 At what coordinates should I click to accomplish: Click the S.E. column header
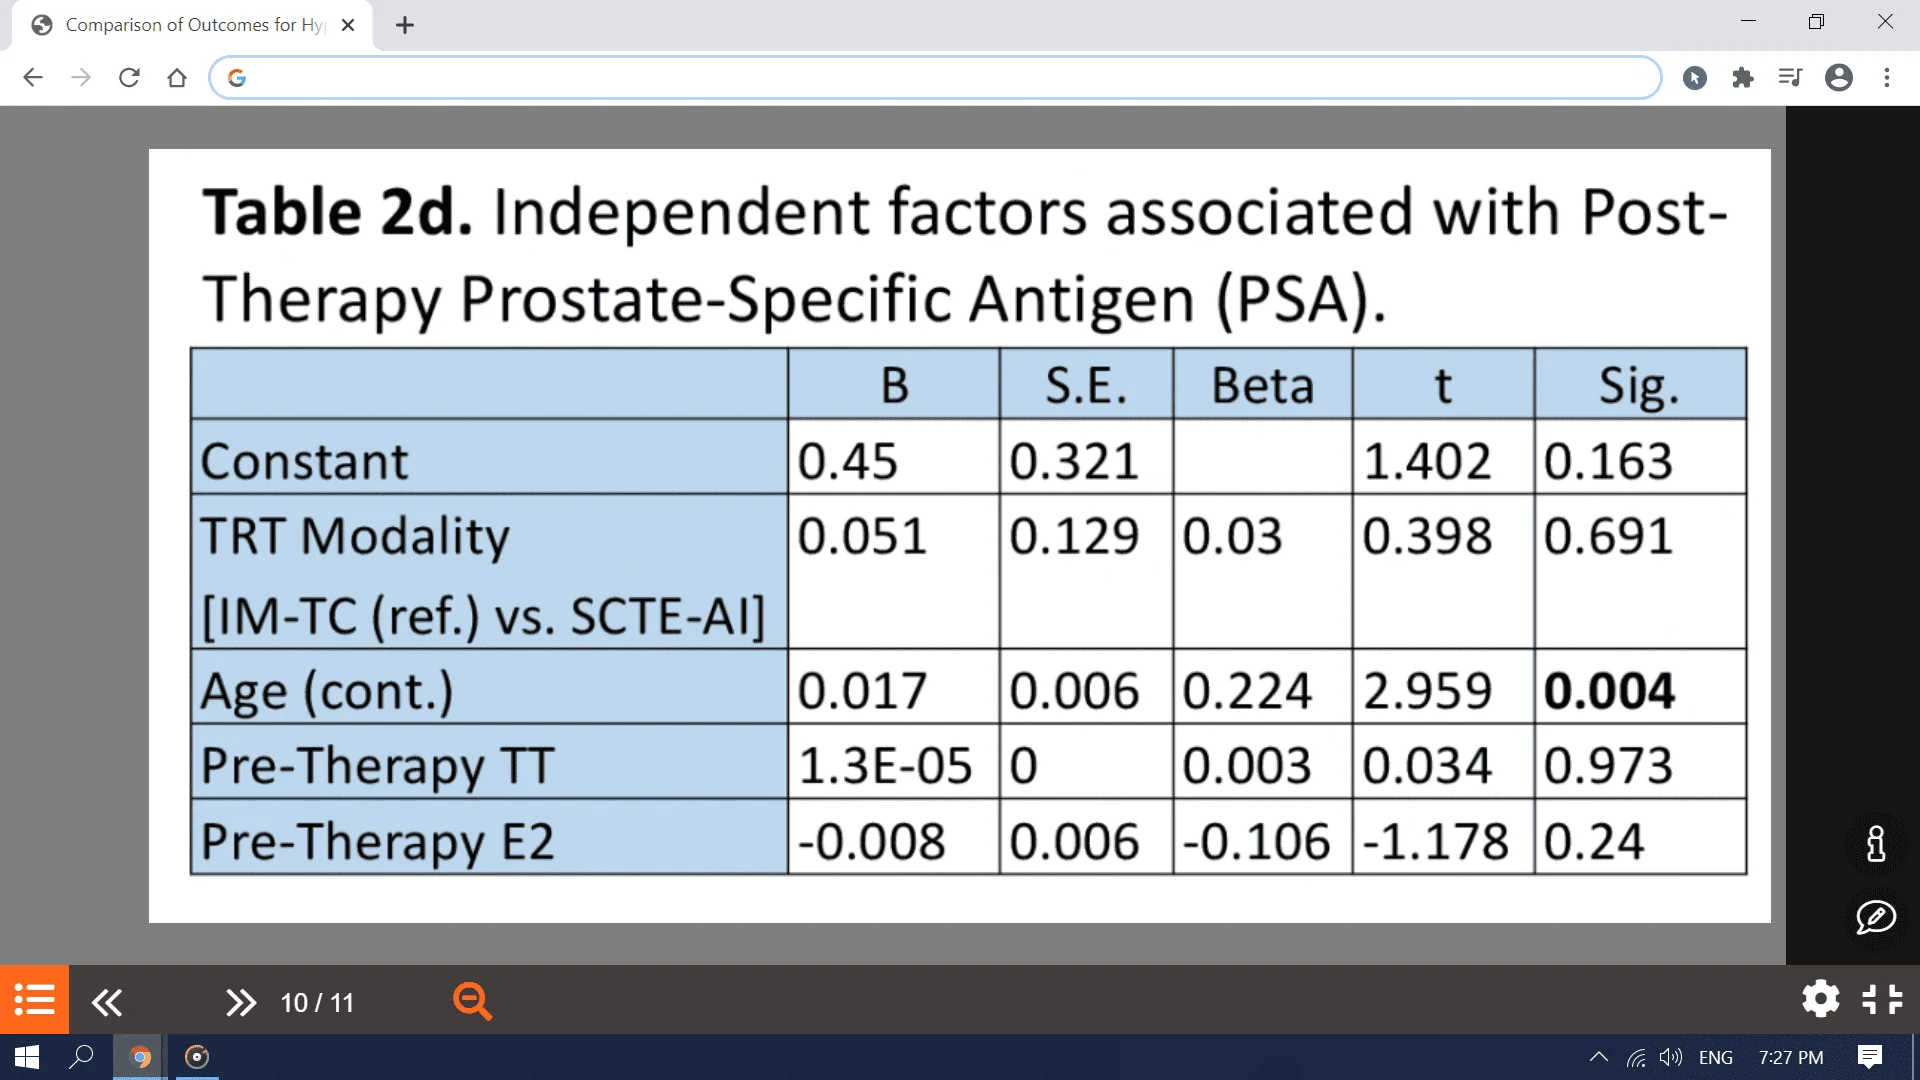tap(1086, 385)
